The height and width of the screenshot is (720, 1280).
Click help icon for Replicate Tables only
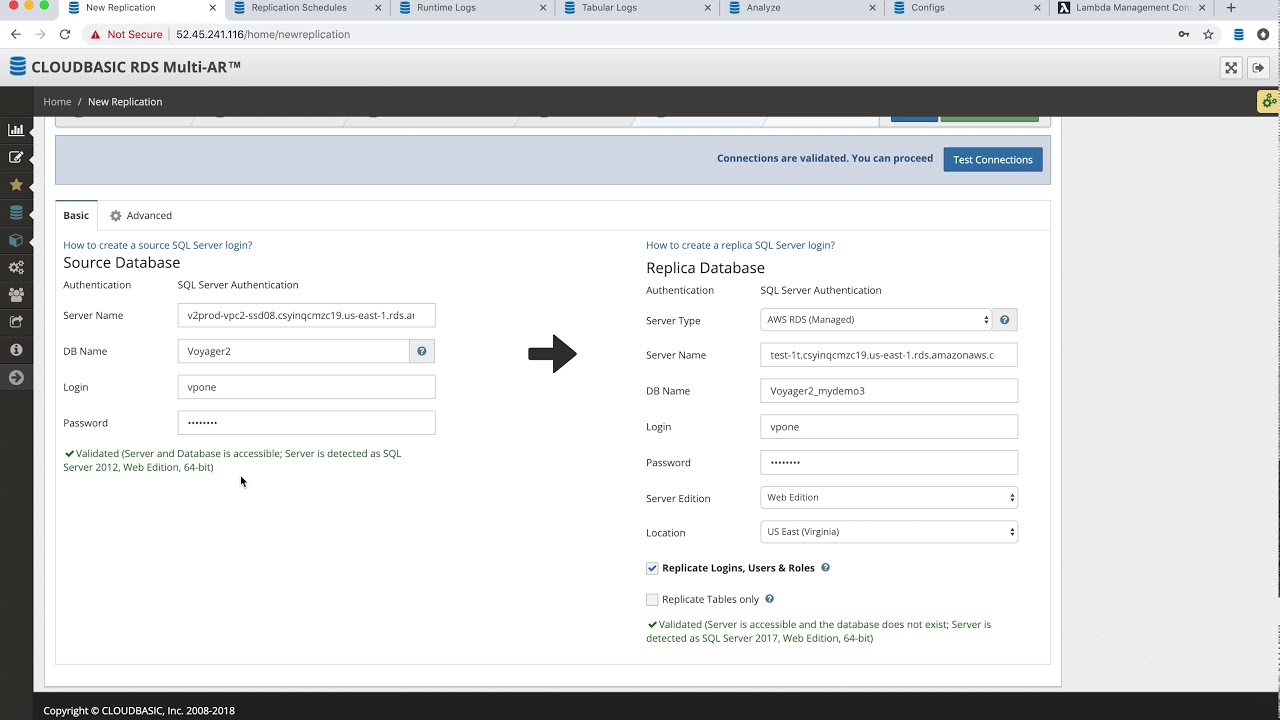click(x=769, y=599)
